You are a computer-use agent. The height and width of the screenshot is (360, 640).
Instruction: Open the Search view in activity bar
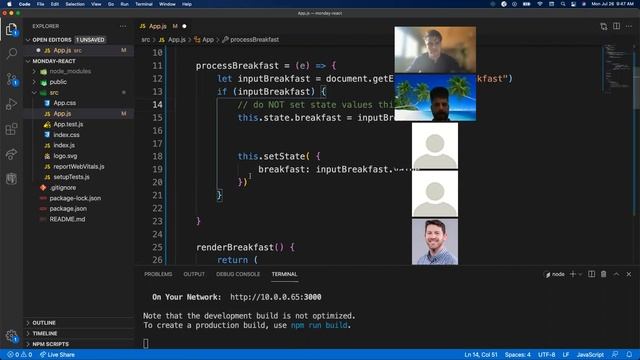coord(11,53)
